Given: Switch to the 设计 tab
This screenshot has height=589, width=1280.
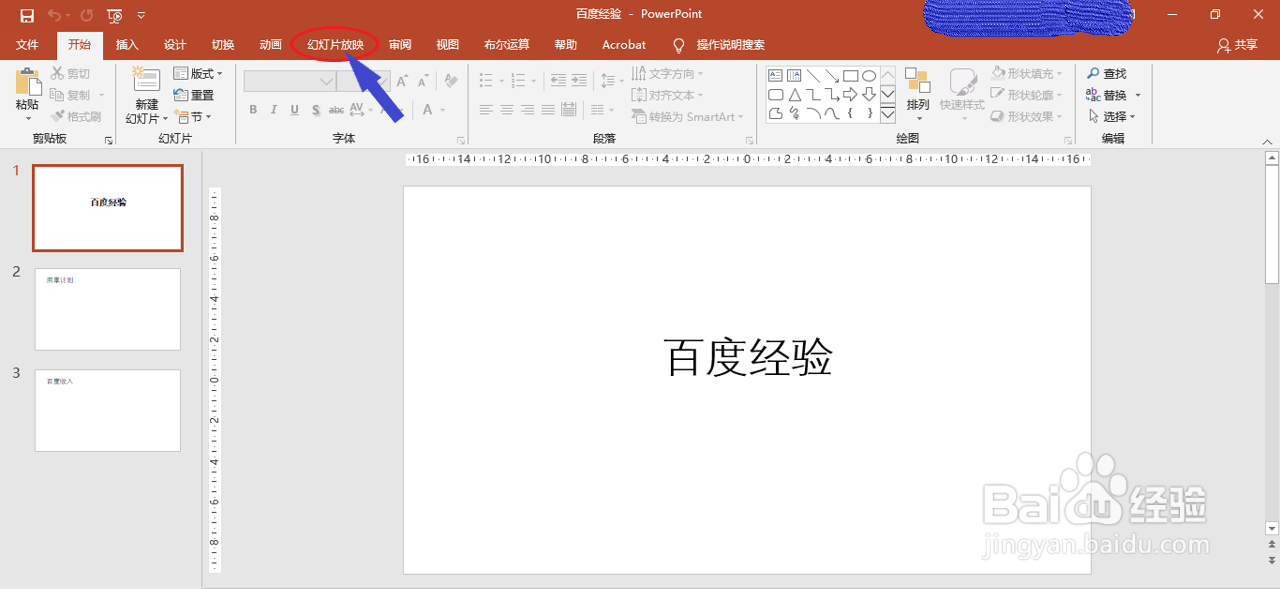Looking at the screenshot, I should click(175, 45).
